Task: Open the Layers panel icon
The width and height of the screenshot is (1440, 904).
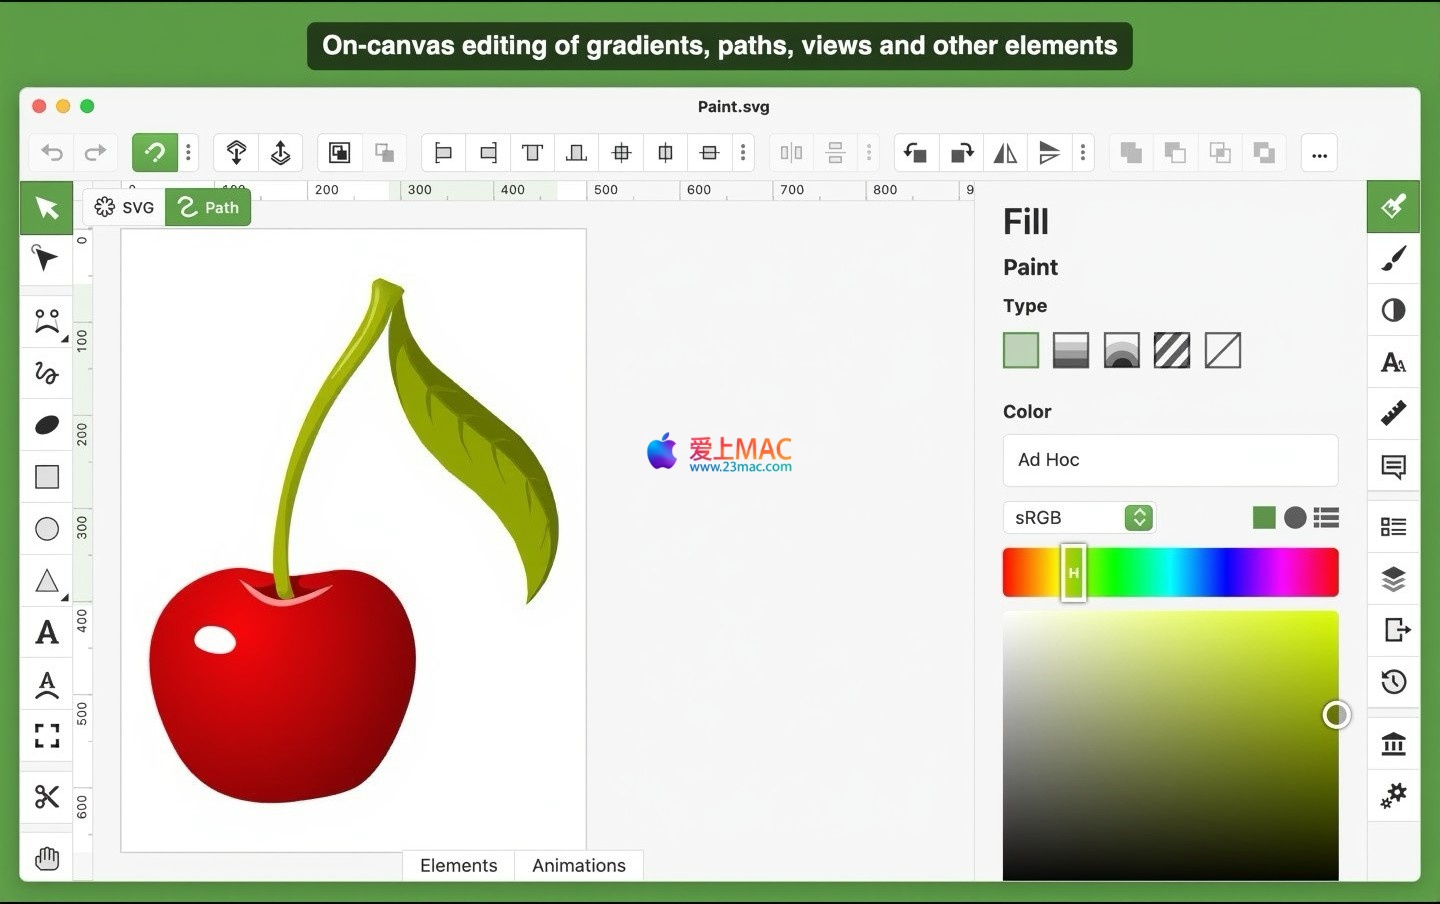Action: (x=1393, y=579)
